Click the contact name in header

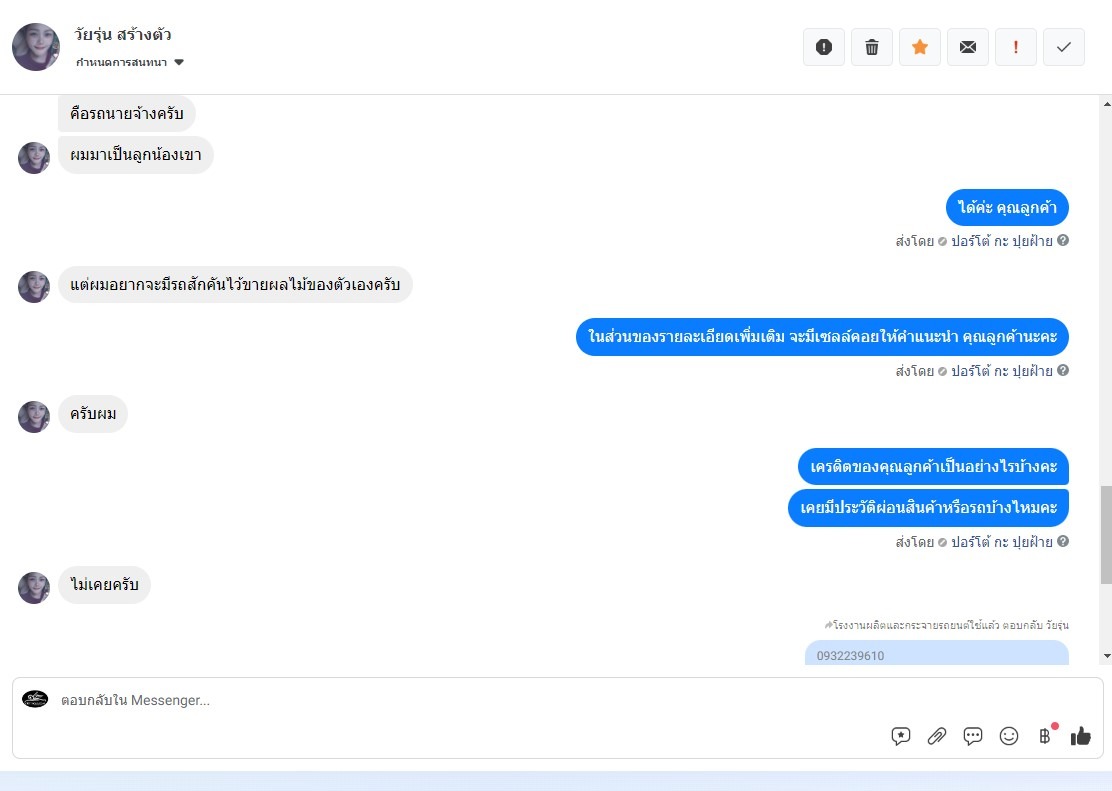pos(123,34)
